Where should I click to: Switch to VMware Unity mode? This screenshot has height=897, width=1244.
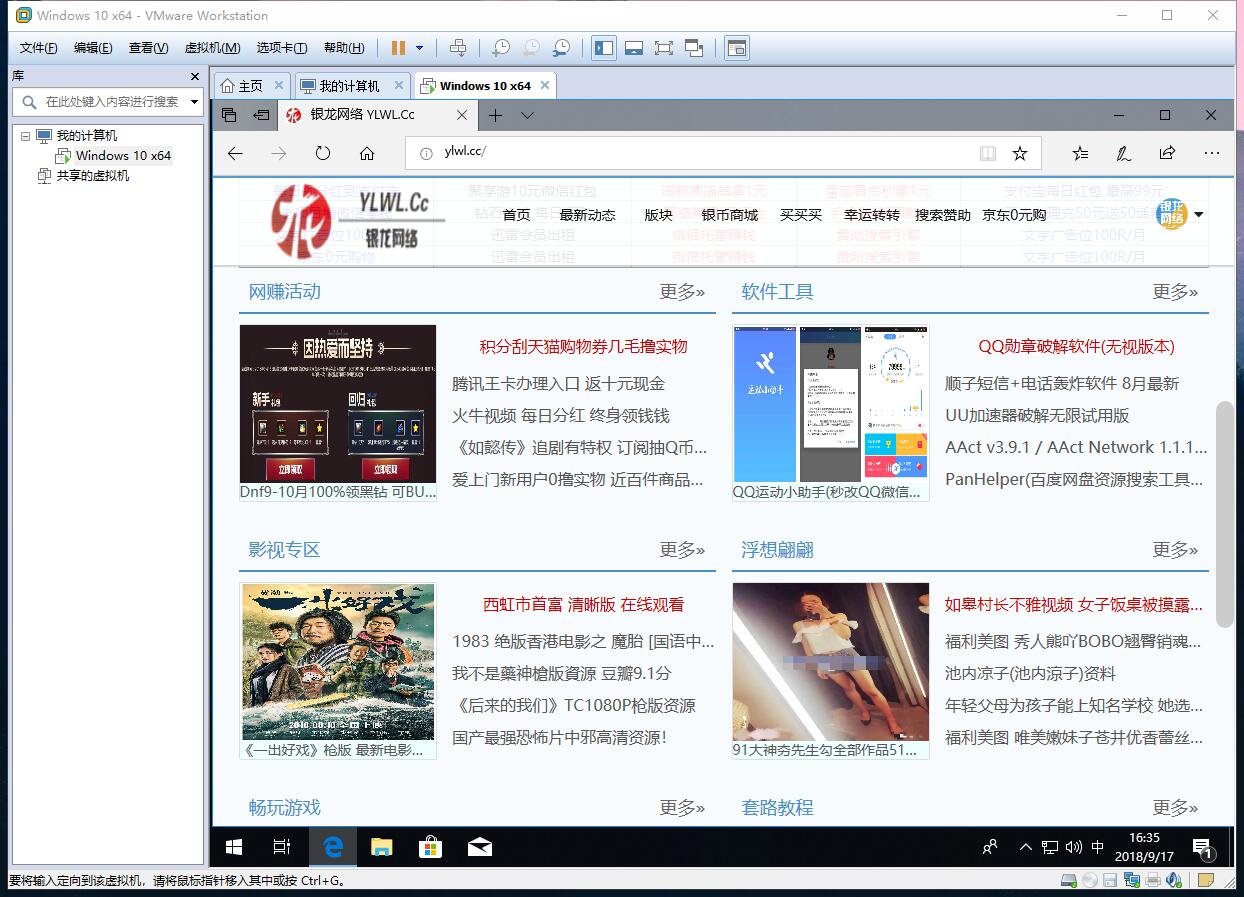(x=694, y=48)
